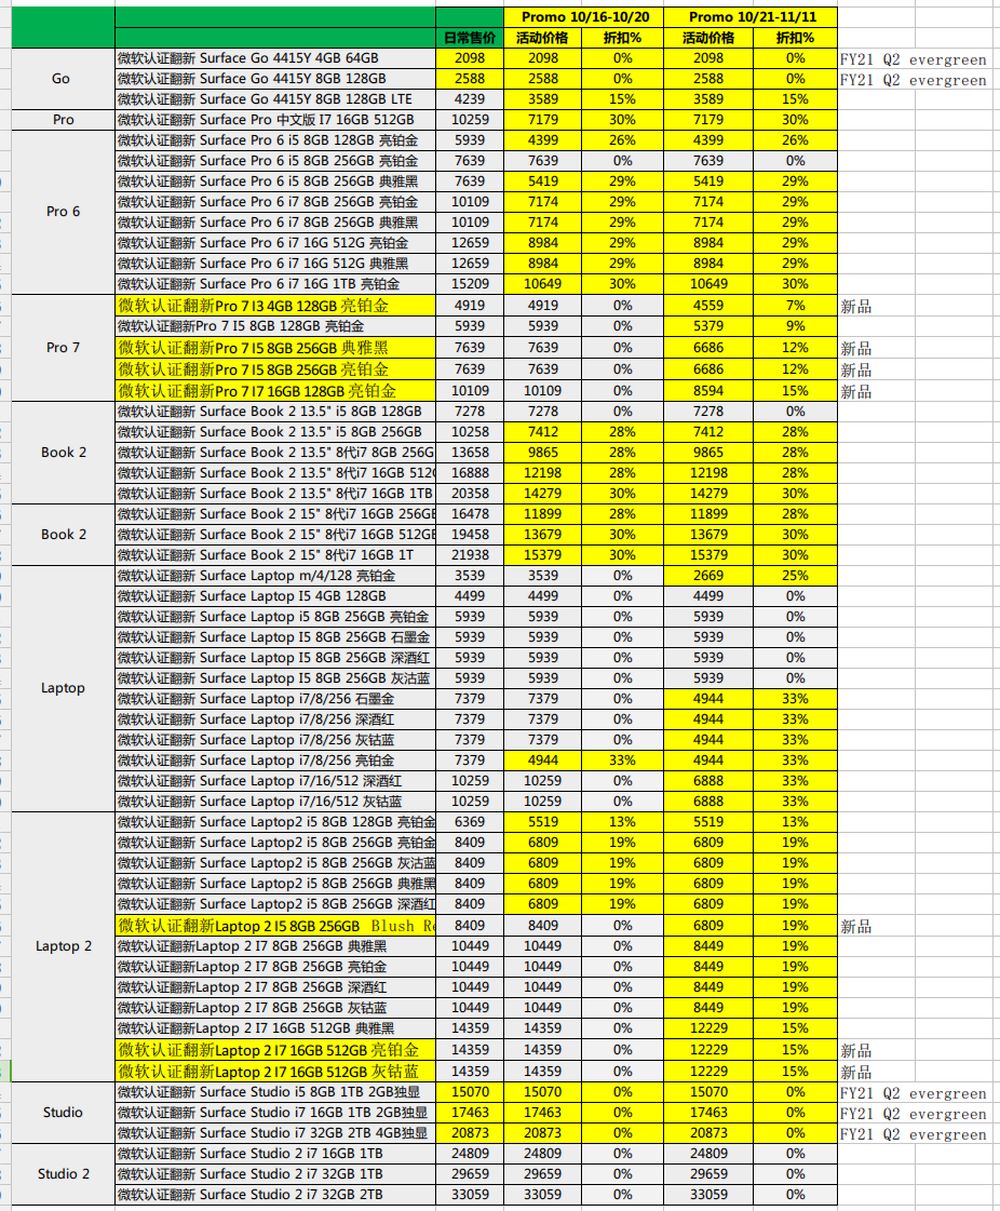
Task: Select the promo price cell "8594"
Action: point(708,390)
